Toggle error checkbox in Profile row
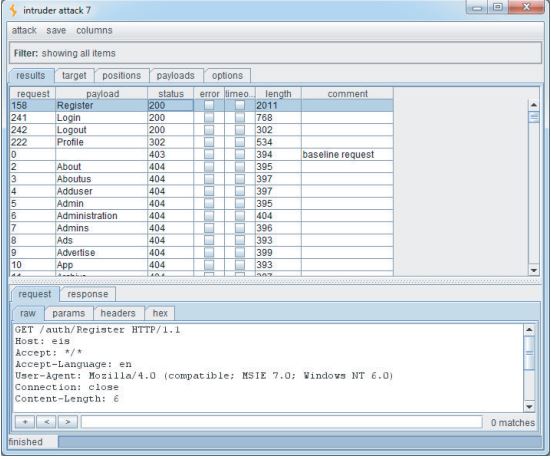 209,142
